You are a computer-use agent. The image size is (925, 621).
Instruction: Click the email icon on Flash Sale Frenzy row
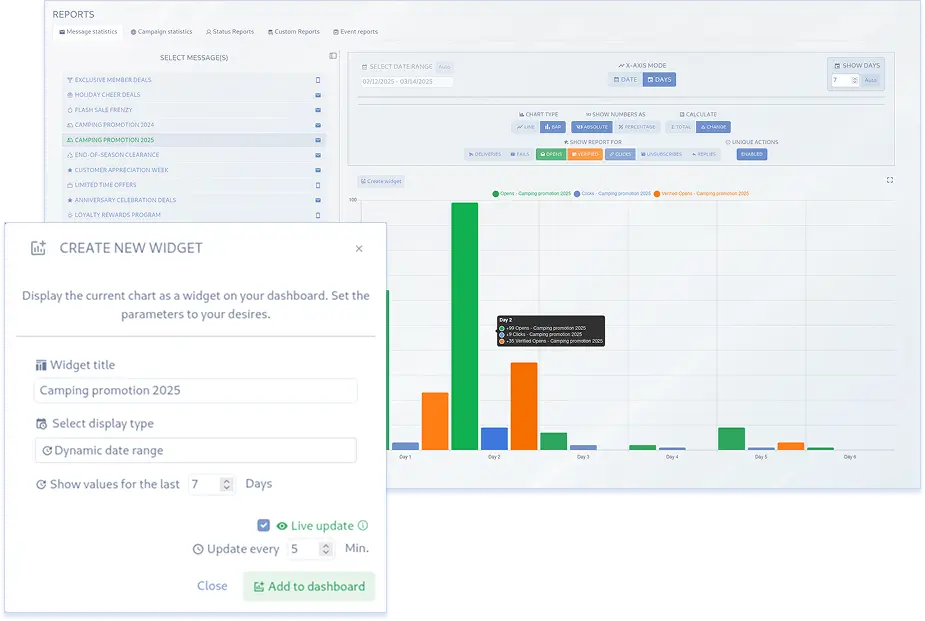point(318,110)
